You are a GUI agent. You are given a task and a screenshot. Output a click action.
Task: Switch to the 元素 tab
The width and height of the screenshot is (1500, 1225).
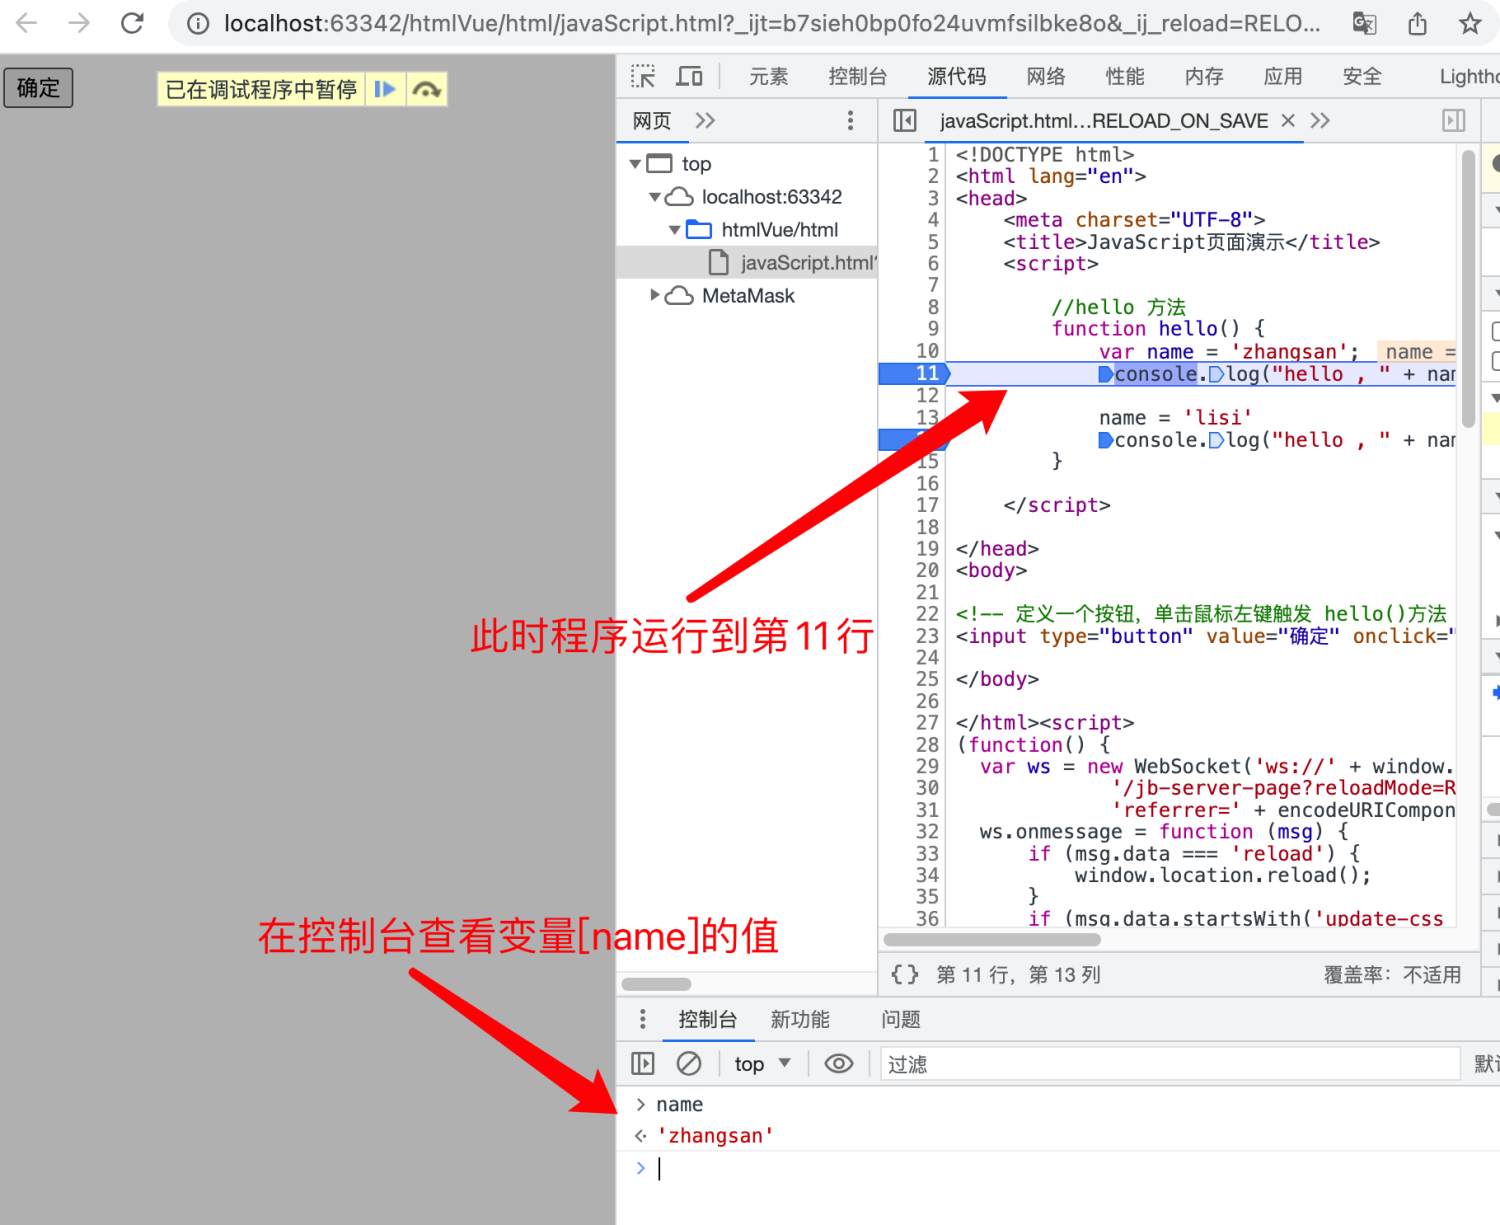tap(769, 76)
